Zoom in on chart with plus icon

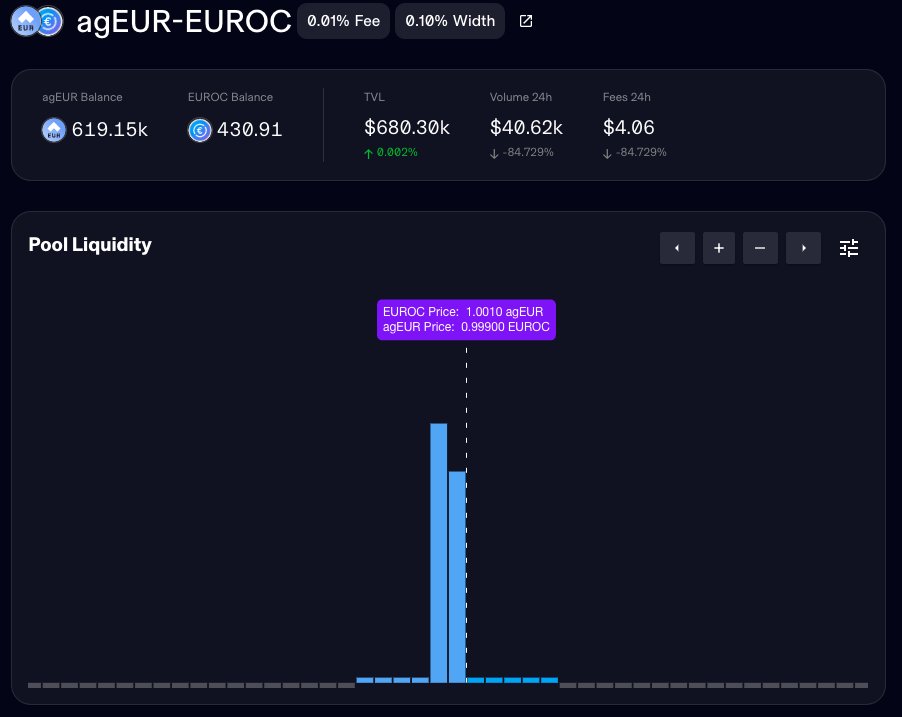(x=719, y=248)
